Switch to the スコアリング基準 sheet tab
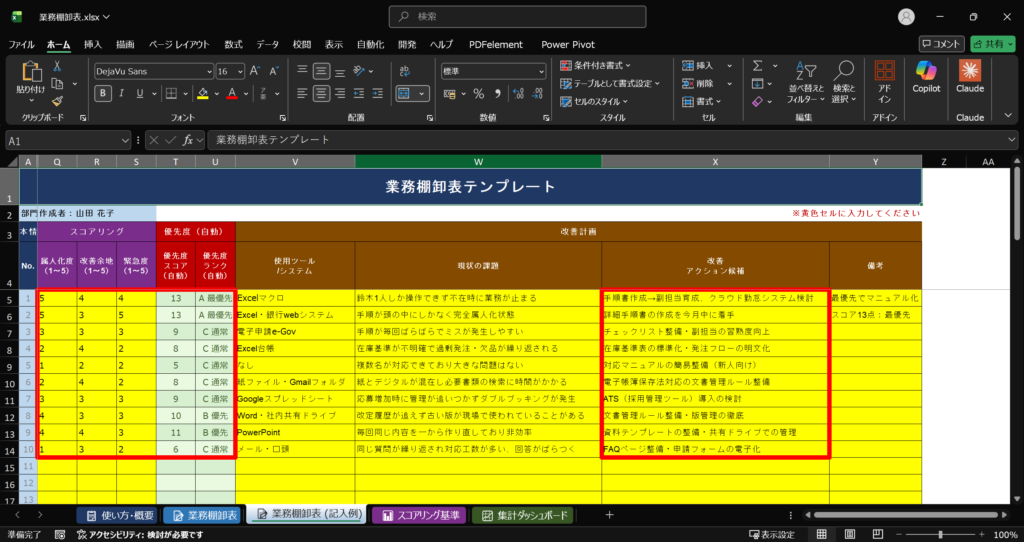 coord(417,515)
